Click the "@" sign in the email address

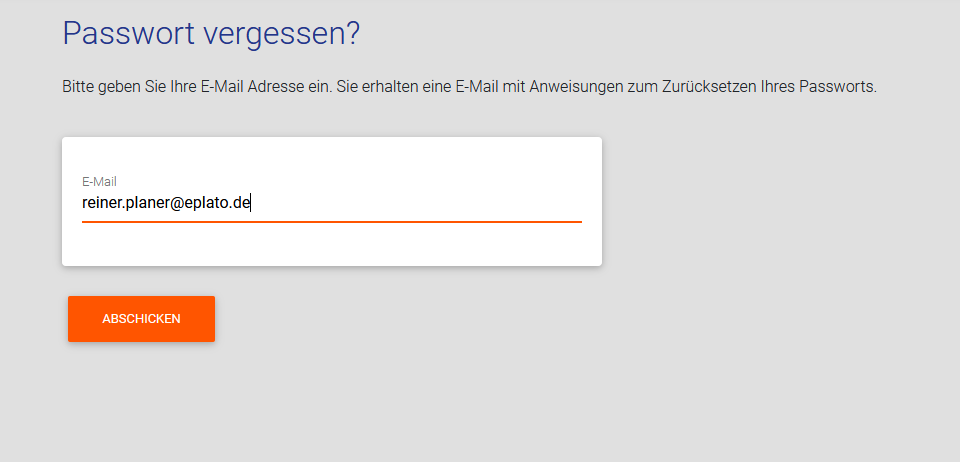pos(178,203)
